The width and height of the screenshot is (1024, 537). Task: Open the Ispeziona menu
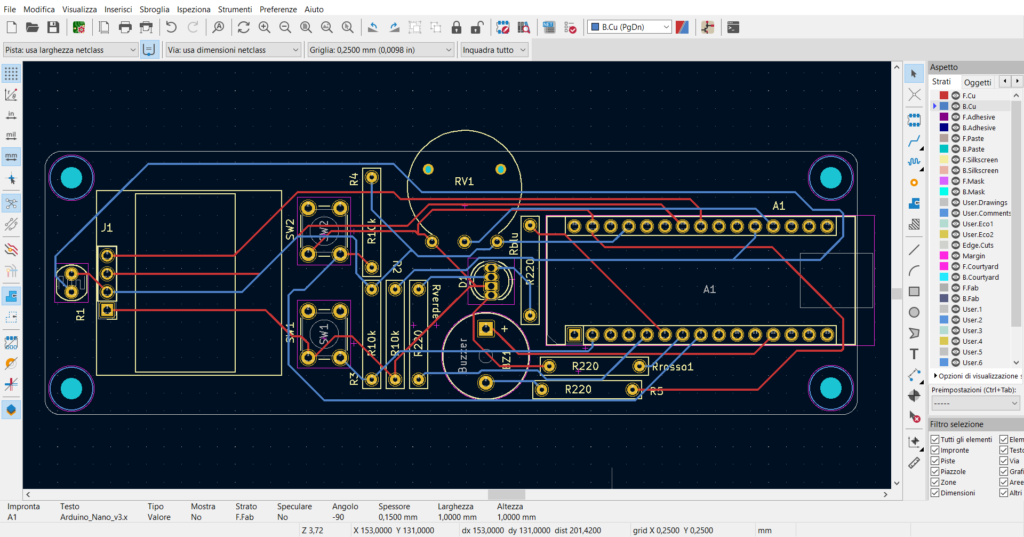(193, 9)
